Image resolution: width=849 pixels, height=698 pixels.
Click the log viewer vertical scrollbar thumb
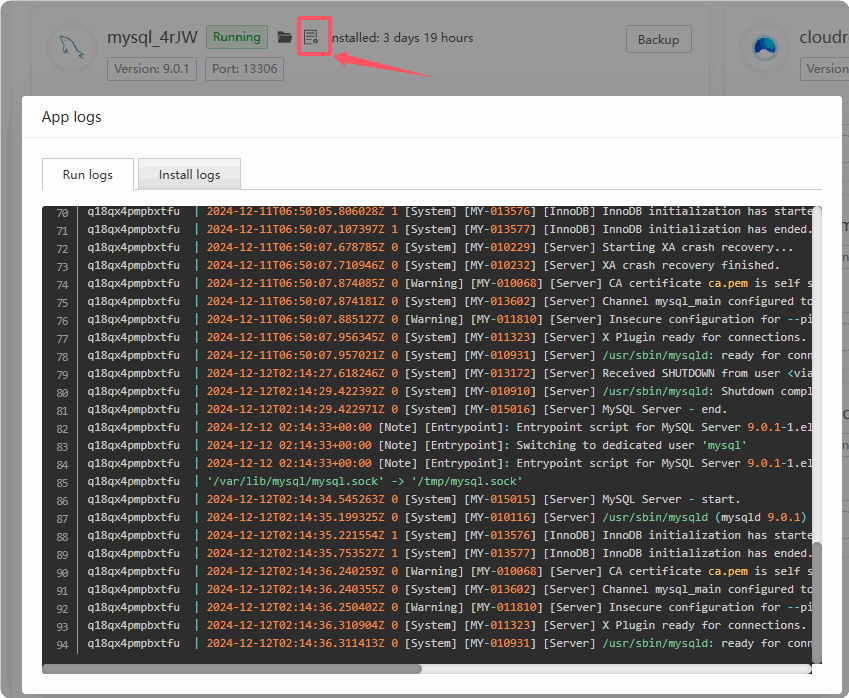point(817,600)
